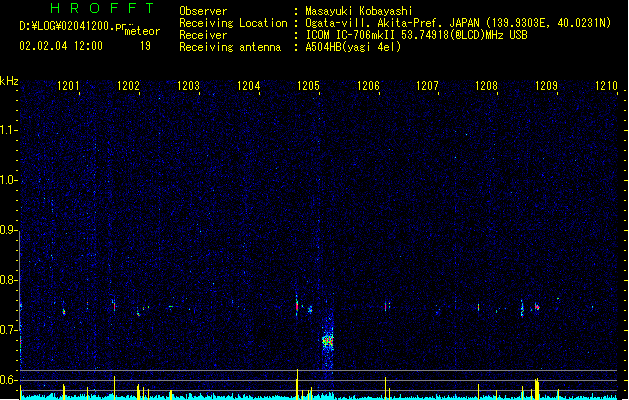Click the 1210 time marker
This screenshot has height=400, width=629.
(x=606, y=85)
